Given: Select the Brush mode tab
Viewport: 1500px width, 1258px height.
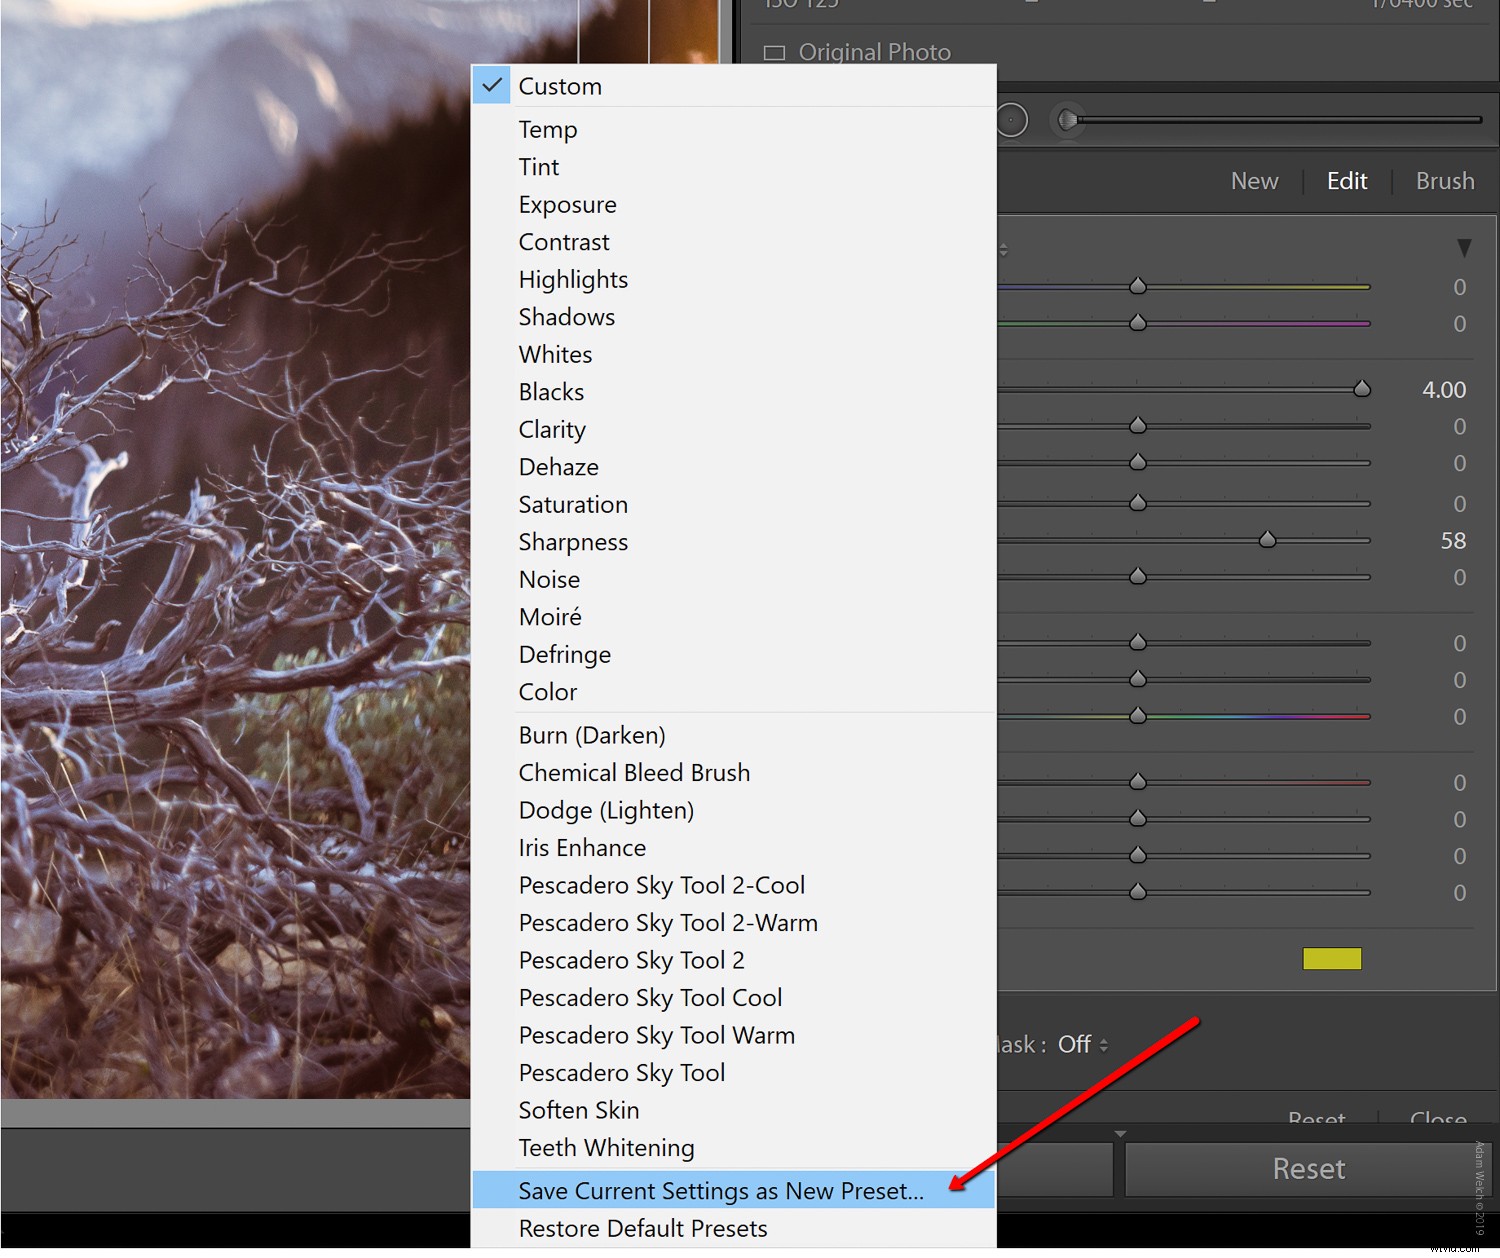Looking at the screenshot, I should tap(1444, 181).
